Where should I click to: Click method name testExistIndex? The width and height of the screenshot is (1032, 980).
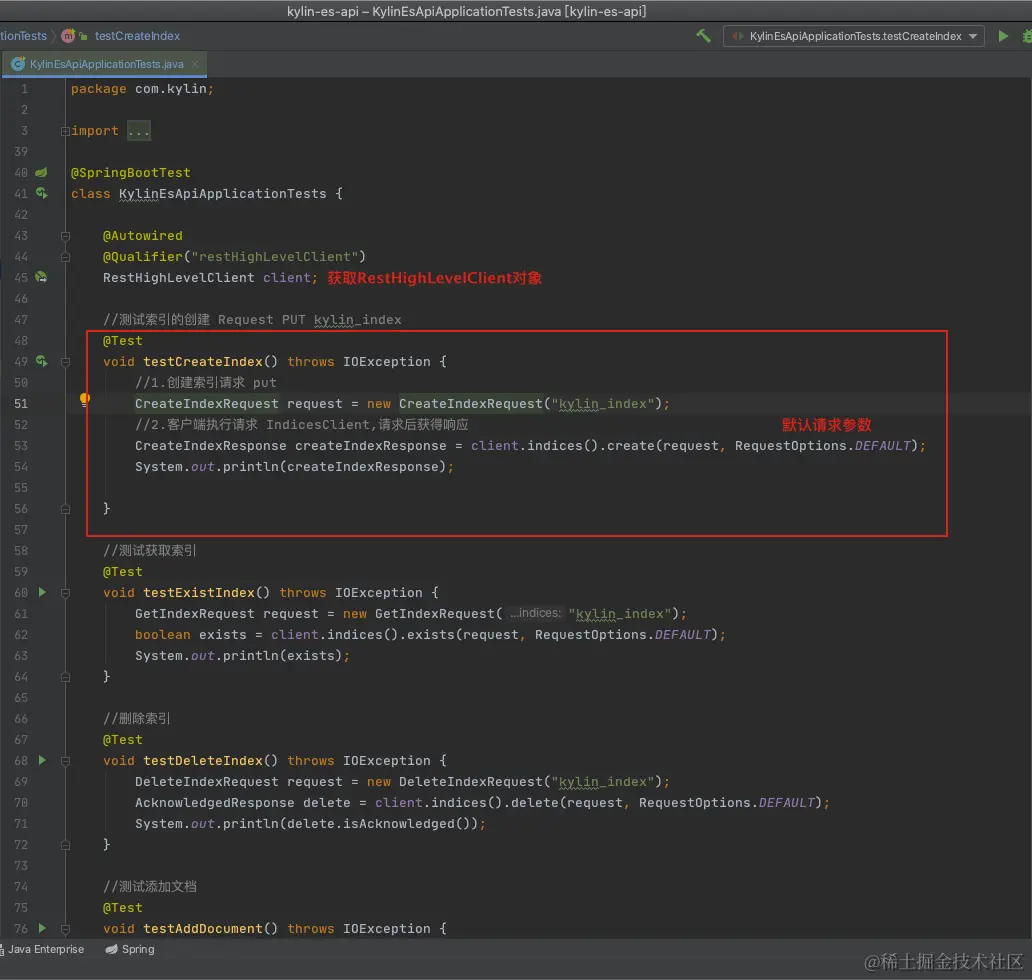tap(199, 592)
